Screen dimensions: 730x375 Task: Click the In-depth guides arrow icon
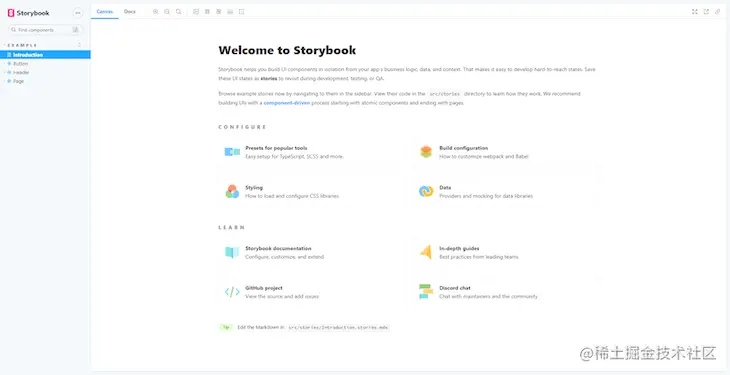pyautogui.click(x=426, y=252)
